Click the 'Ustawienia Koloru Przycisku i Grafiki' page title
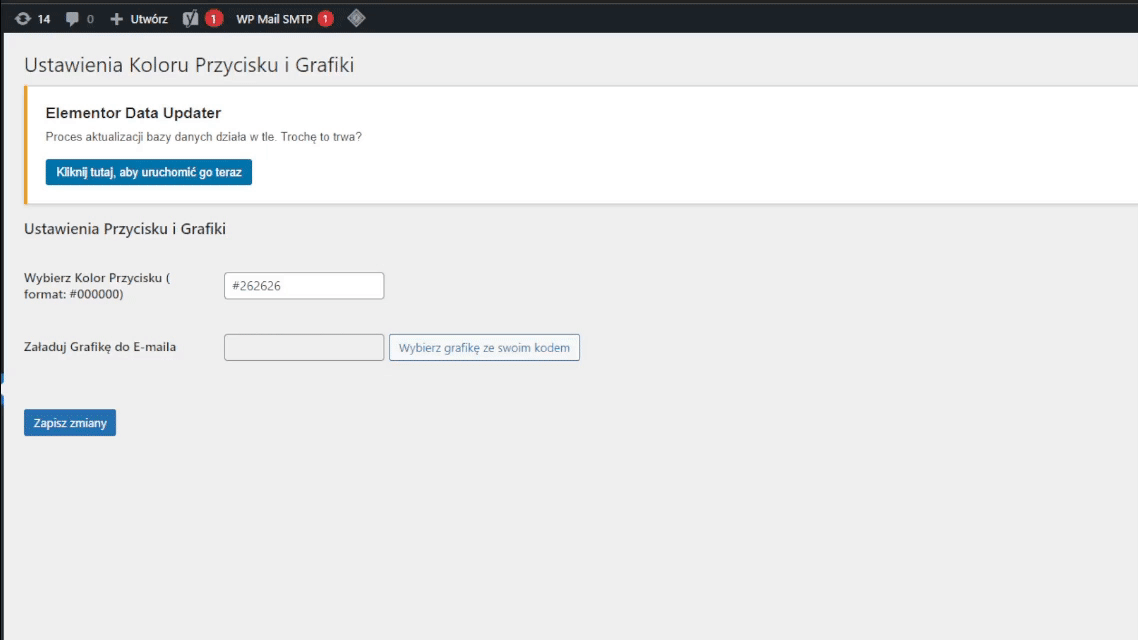 189,66
